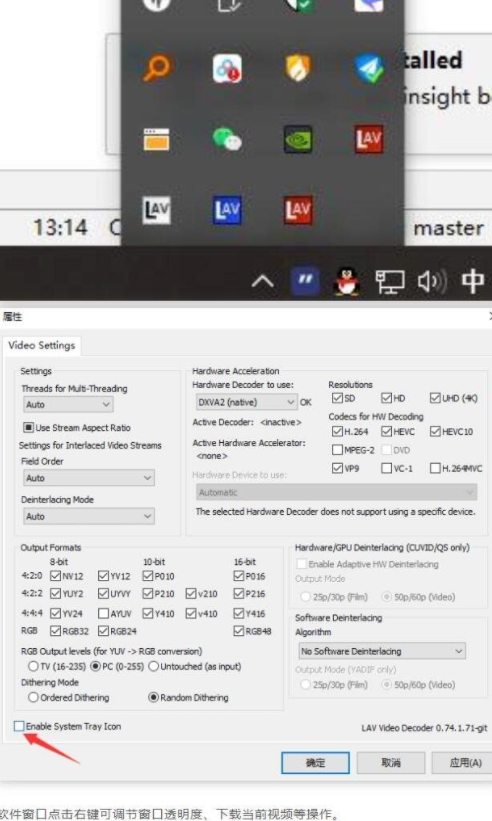The height and width of the screenshot is (821, 492).
Task: Click the blue LAV tray icon
Action: pos(227,210)
